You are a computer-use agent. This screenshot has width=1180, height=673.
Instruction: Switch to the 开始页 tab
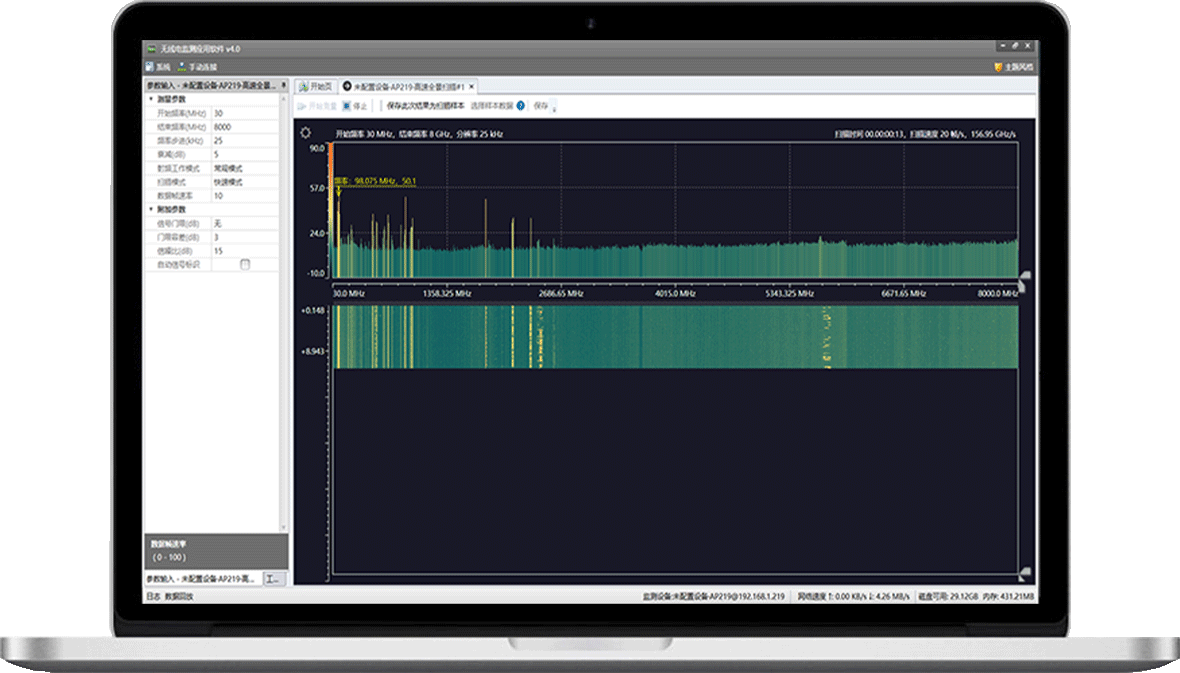tap(316, 87)
